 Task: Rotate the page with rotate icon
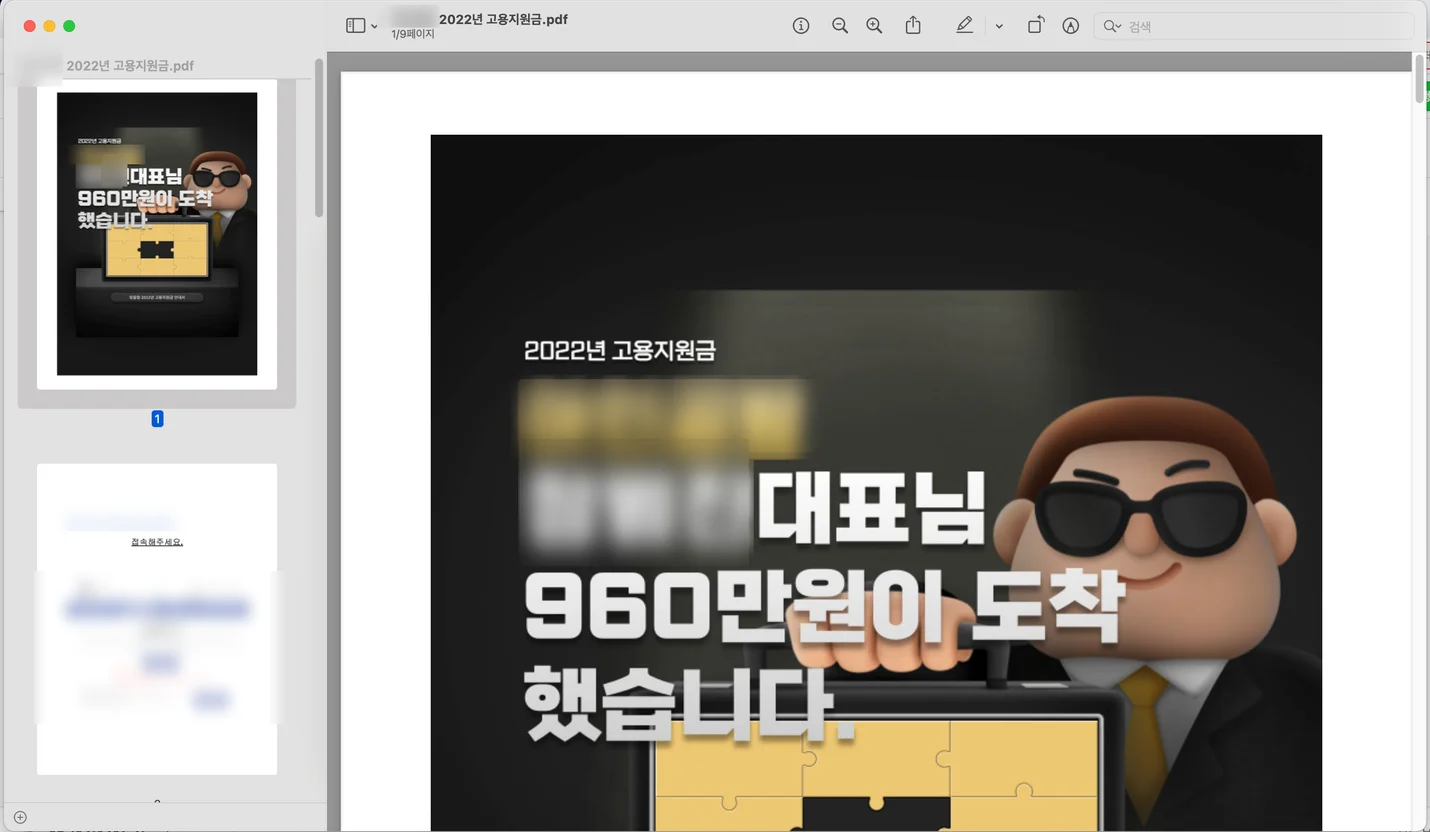(1036, 26)
